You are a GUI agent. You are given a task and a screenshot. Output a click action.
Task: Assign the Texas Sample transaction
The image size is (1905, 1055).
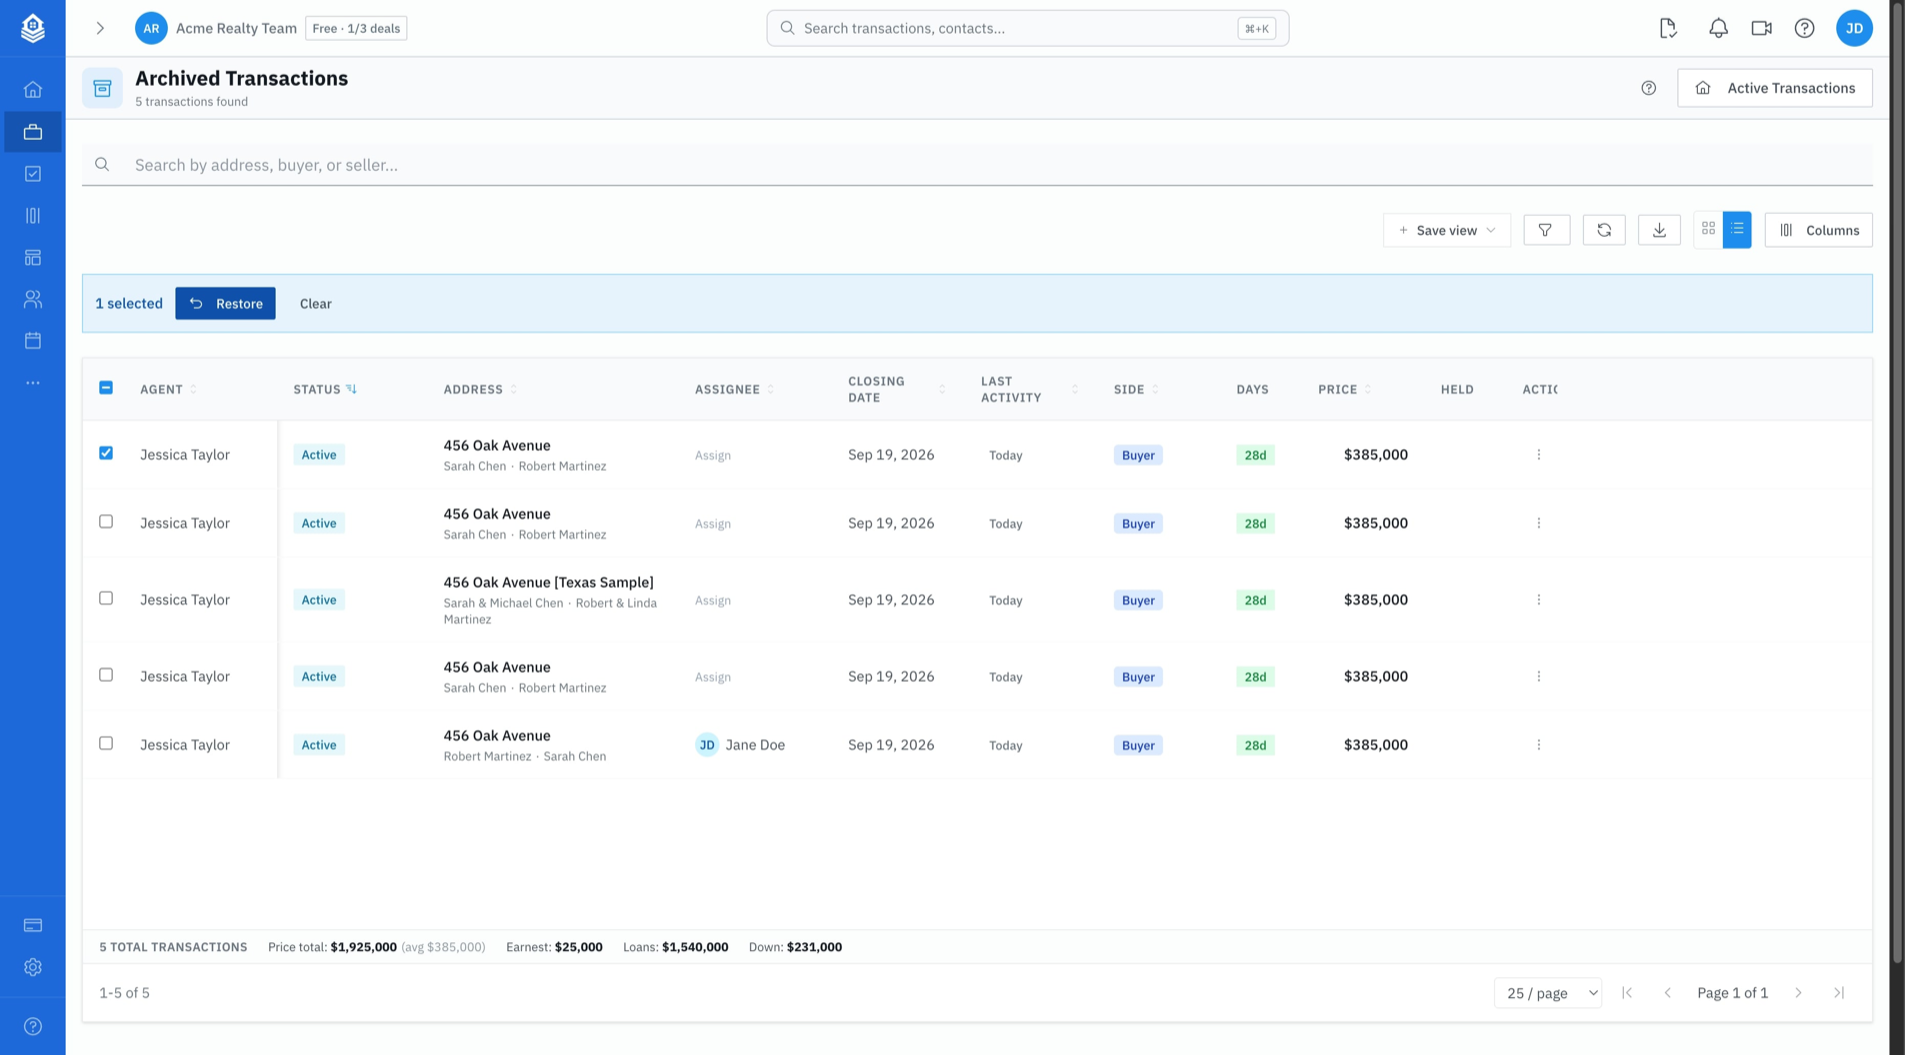(713, 600)
